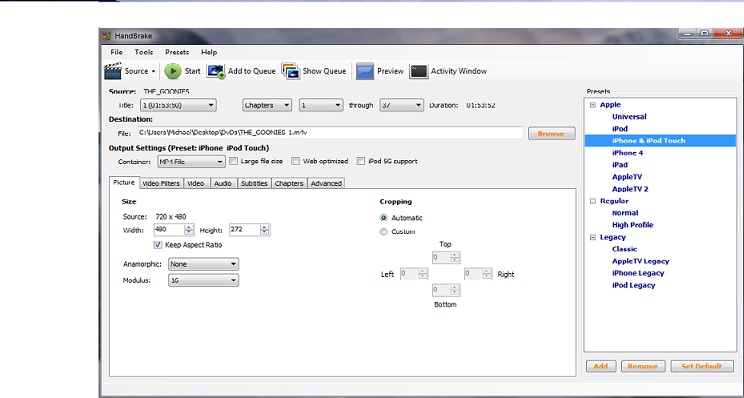Open the File menu
The width and height of the screenshot is (744, 398).
(x=116, y=52)
